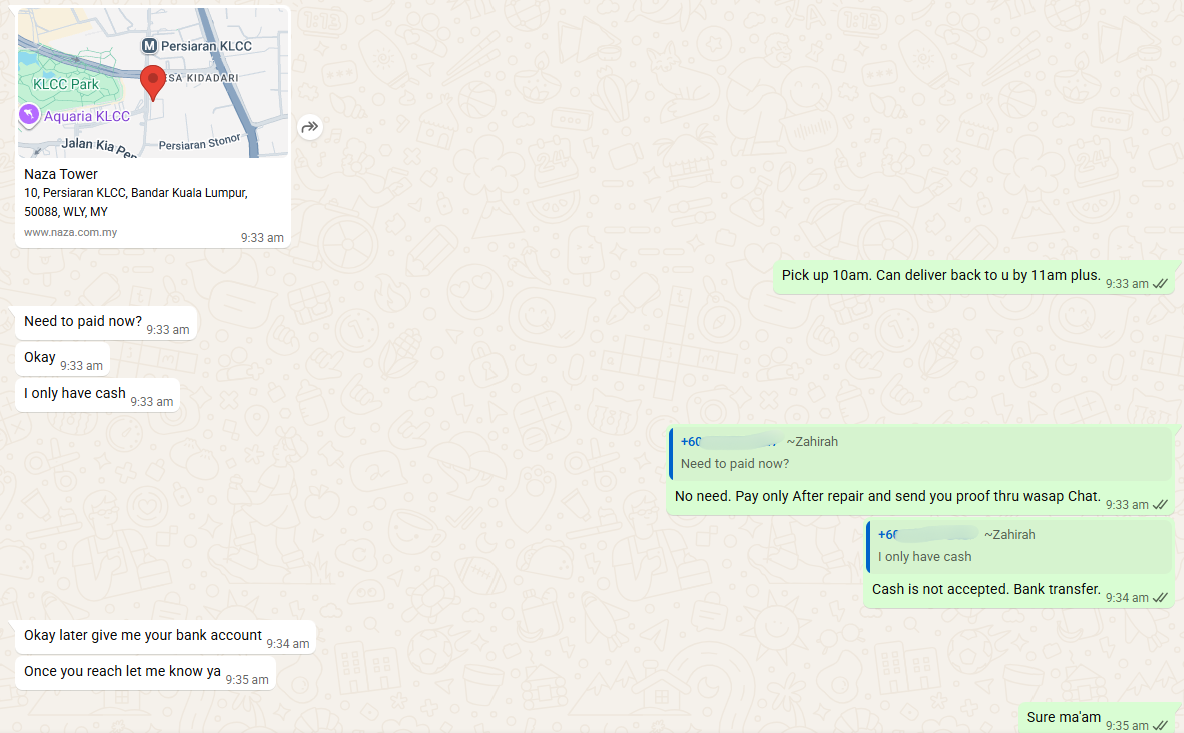Click the 9:33 am timestamp on the location card
This screenshot has height=733, width=1184.
(262, 238)
